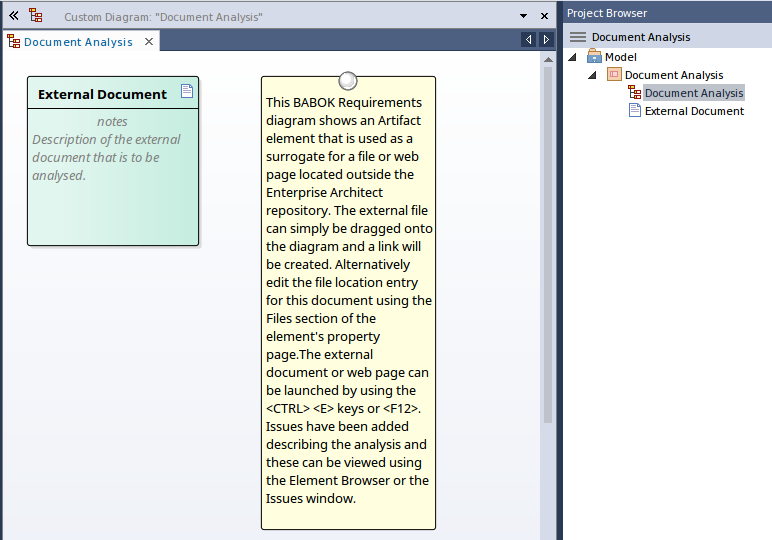
Task: Collapse the Model tree node
Action: pos(573,57)
